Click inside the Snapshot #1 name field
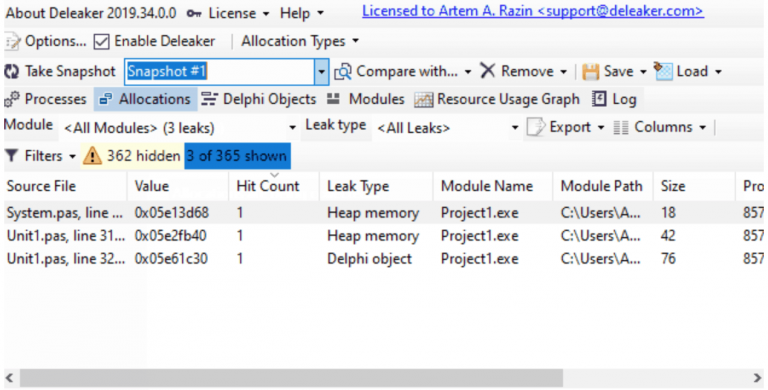The height and width of the screenshot is (390, 768). (x=219, y=72)
